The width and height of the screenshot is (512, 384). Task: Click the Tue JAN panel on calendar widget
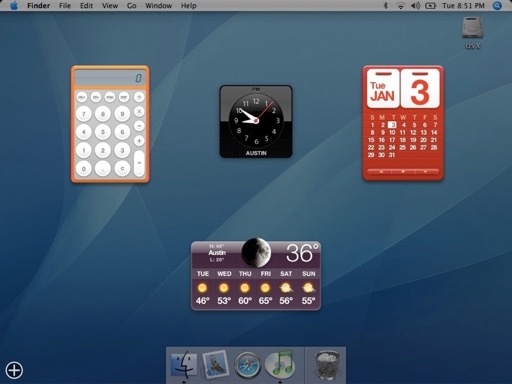(x=383, y=88)
